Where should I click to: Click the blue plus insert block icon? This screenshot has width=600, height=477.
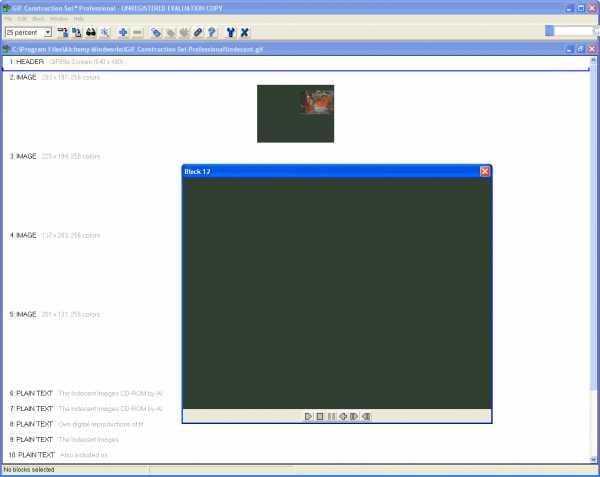coord(123,33)
